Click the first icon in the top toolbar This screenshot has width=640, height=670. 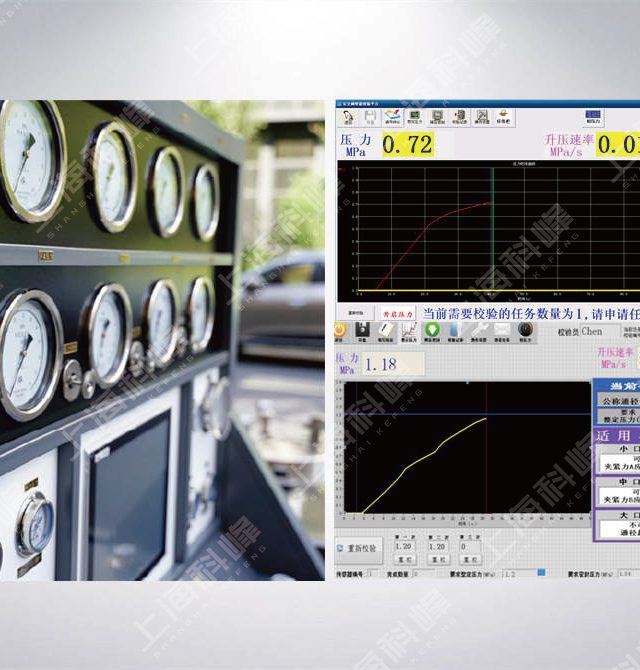(x=347, y=117)
